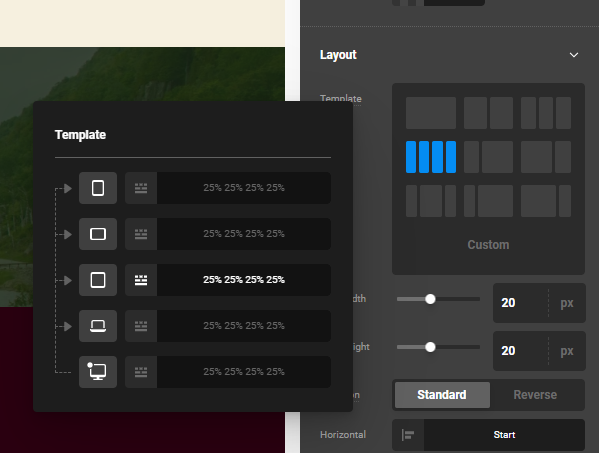Choose narrow-left wide-right two column template
This screenshot has width=599, height=453.
(x=488, y=157)
